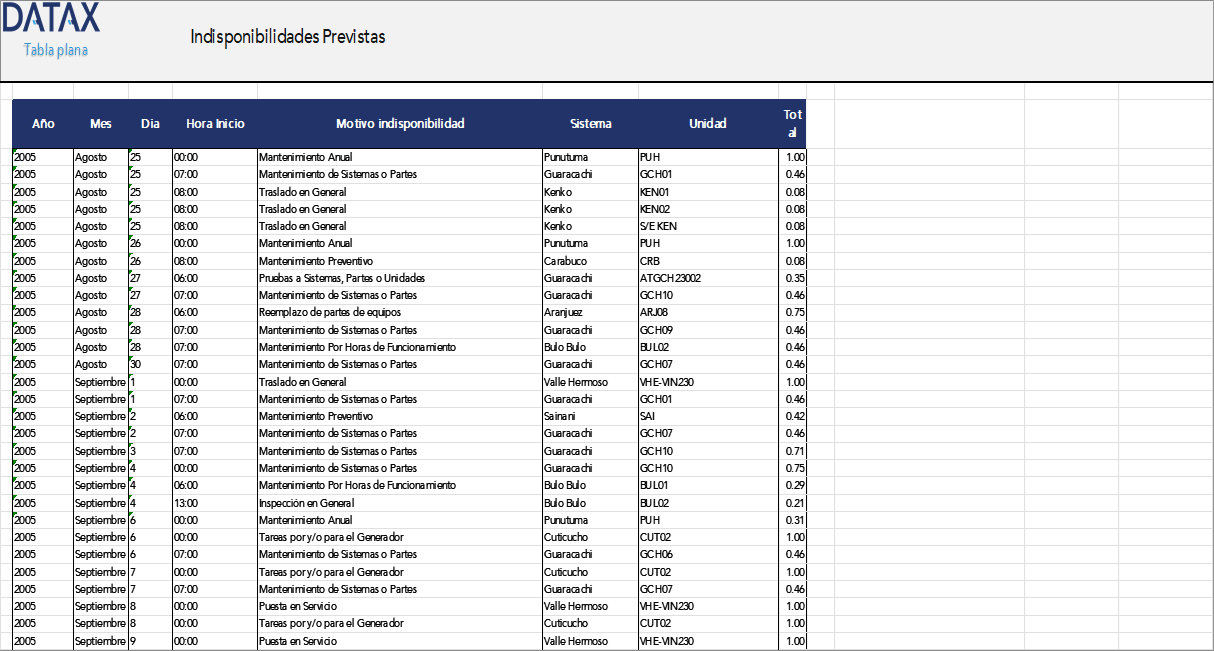Select the Año column header
The image size is (1214, 651).
43,124
